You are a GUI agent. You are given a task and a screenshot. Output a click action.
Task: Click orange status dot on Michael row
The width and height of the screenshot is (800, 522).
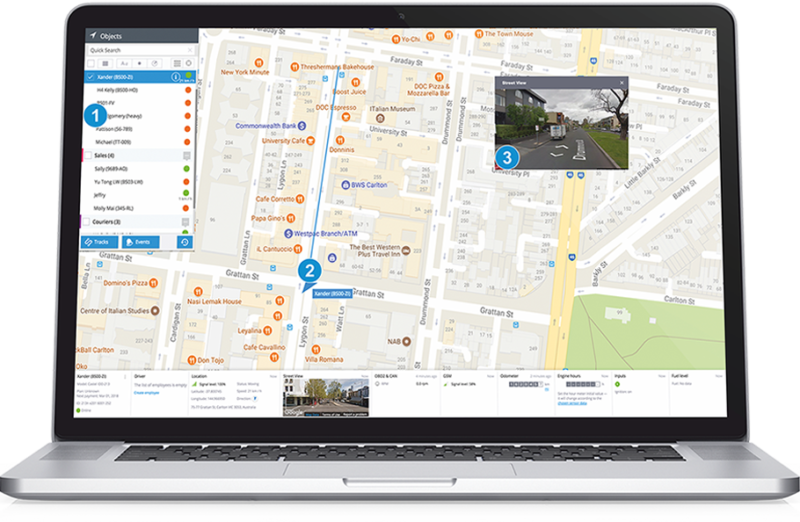tap(187, 142)
